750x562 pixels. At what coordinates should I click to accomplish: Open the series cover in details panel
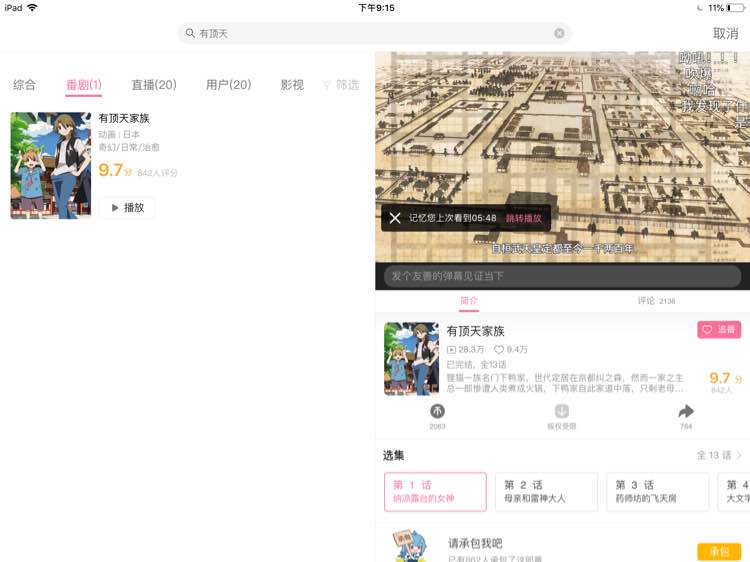pos(411,359)
